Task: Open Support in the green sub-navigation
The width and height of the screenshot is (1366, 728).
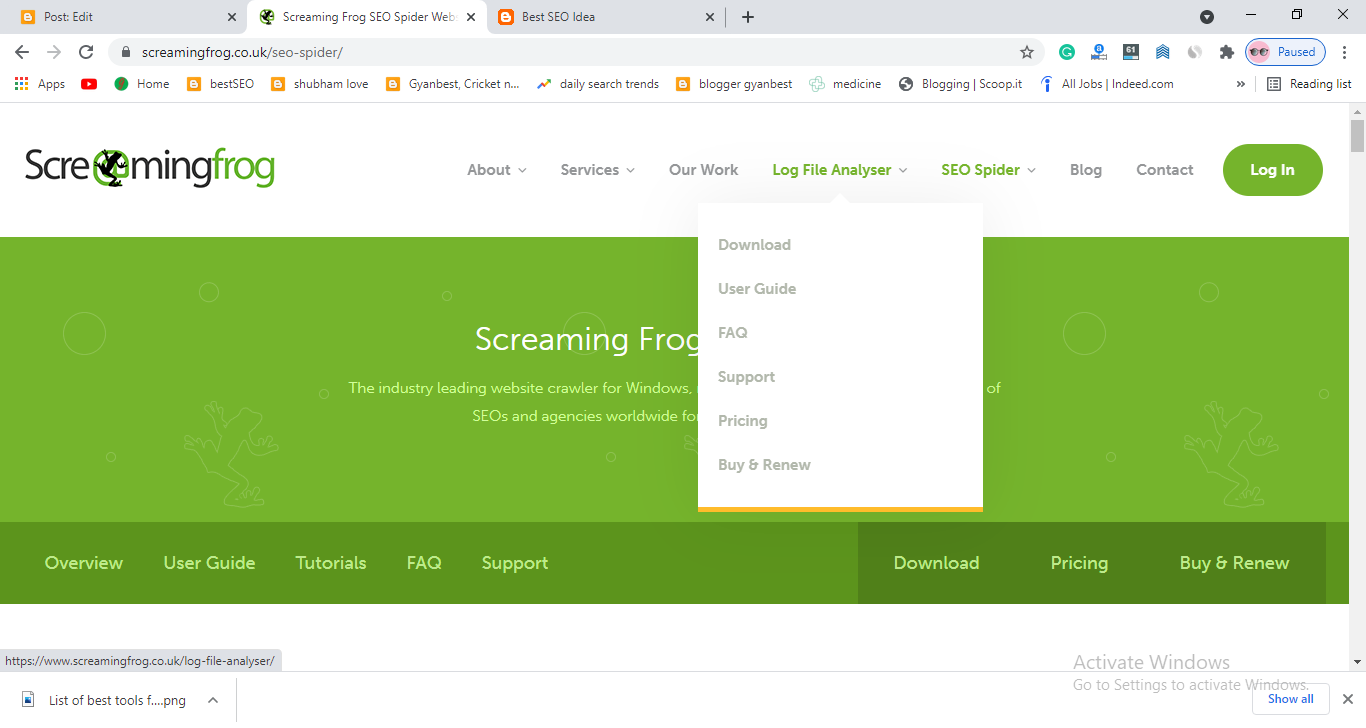Action: coord(515,563)
